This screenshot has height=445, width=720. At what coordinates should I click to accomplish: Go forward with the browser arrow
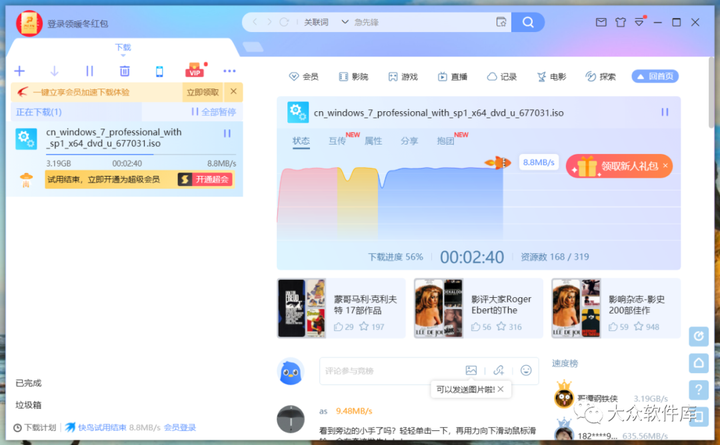coord(269,22)
